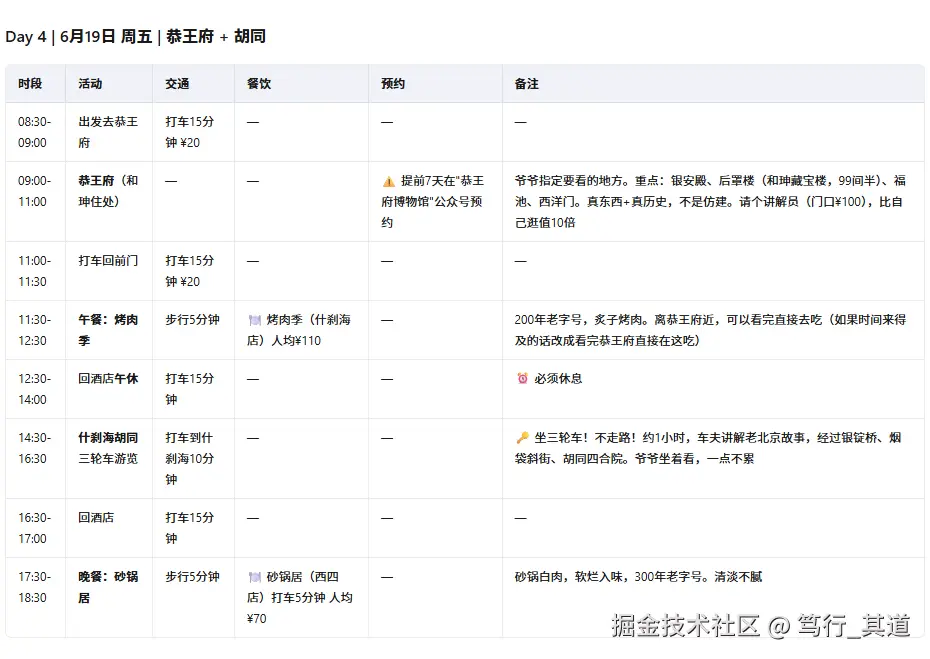Click the warning icon before 提前7天在恭王府

[388, 181]
